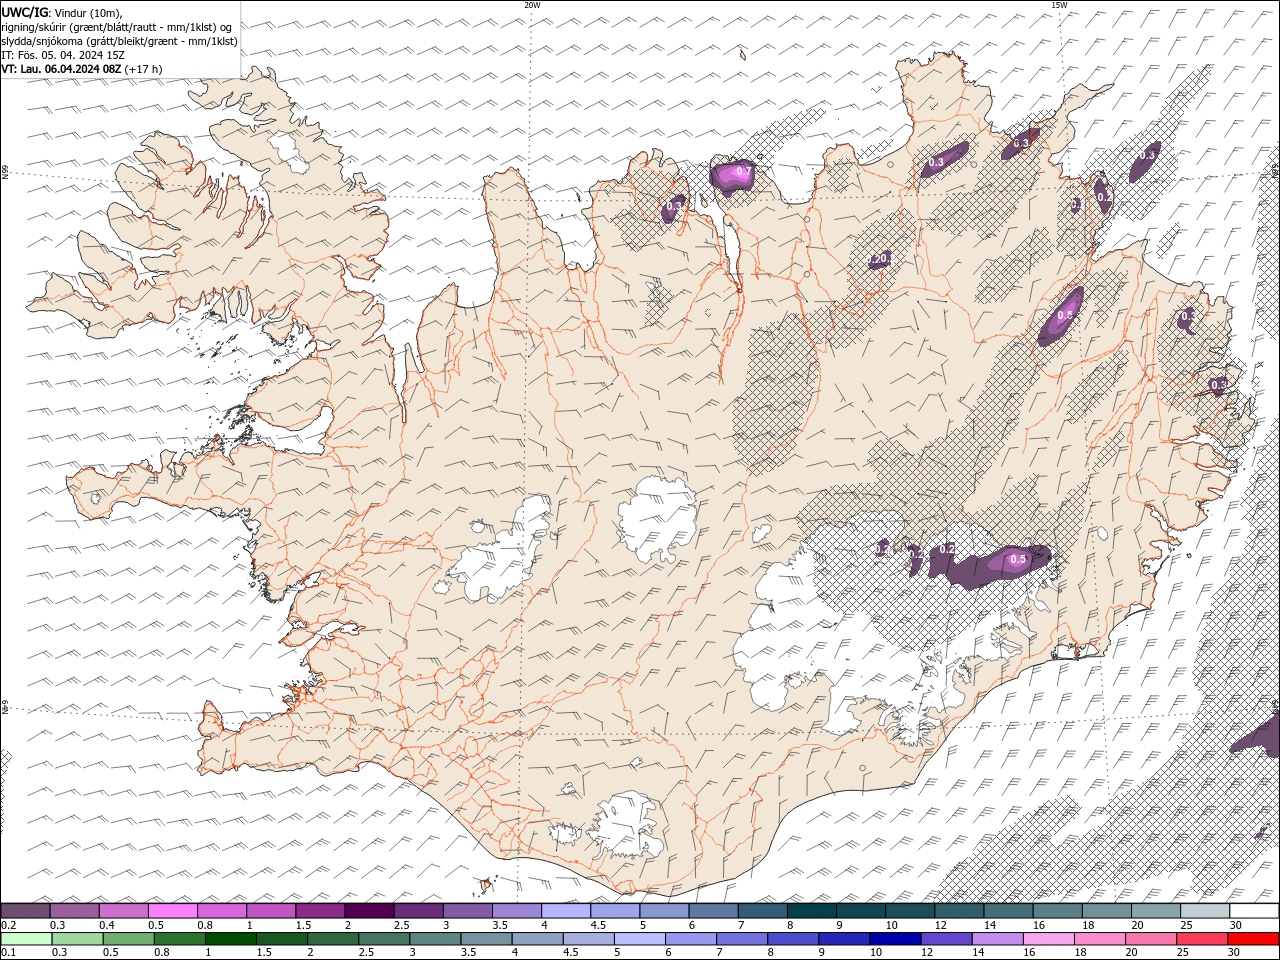
Task: Pick the white 30 swatch ending the upper scale
Action: pos(1253,911)
